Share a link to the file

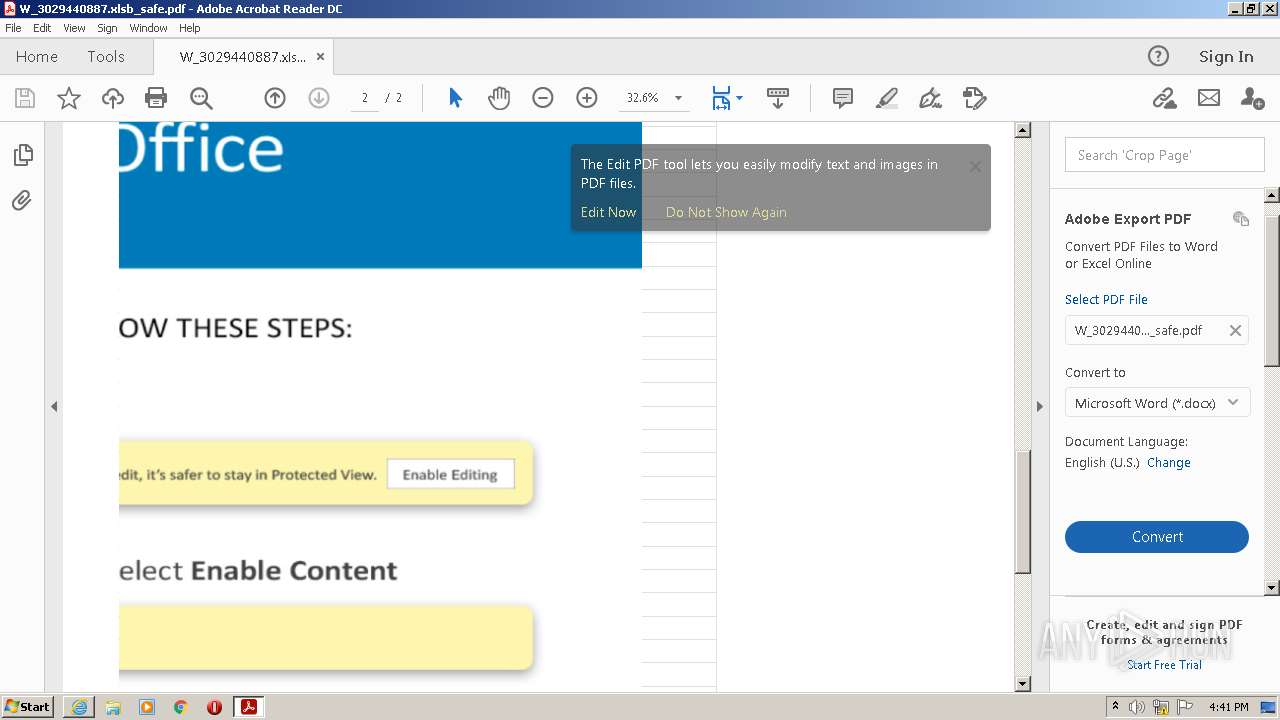coord(1164,98)
